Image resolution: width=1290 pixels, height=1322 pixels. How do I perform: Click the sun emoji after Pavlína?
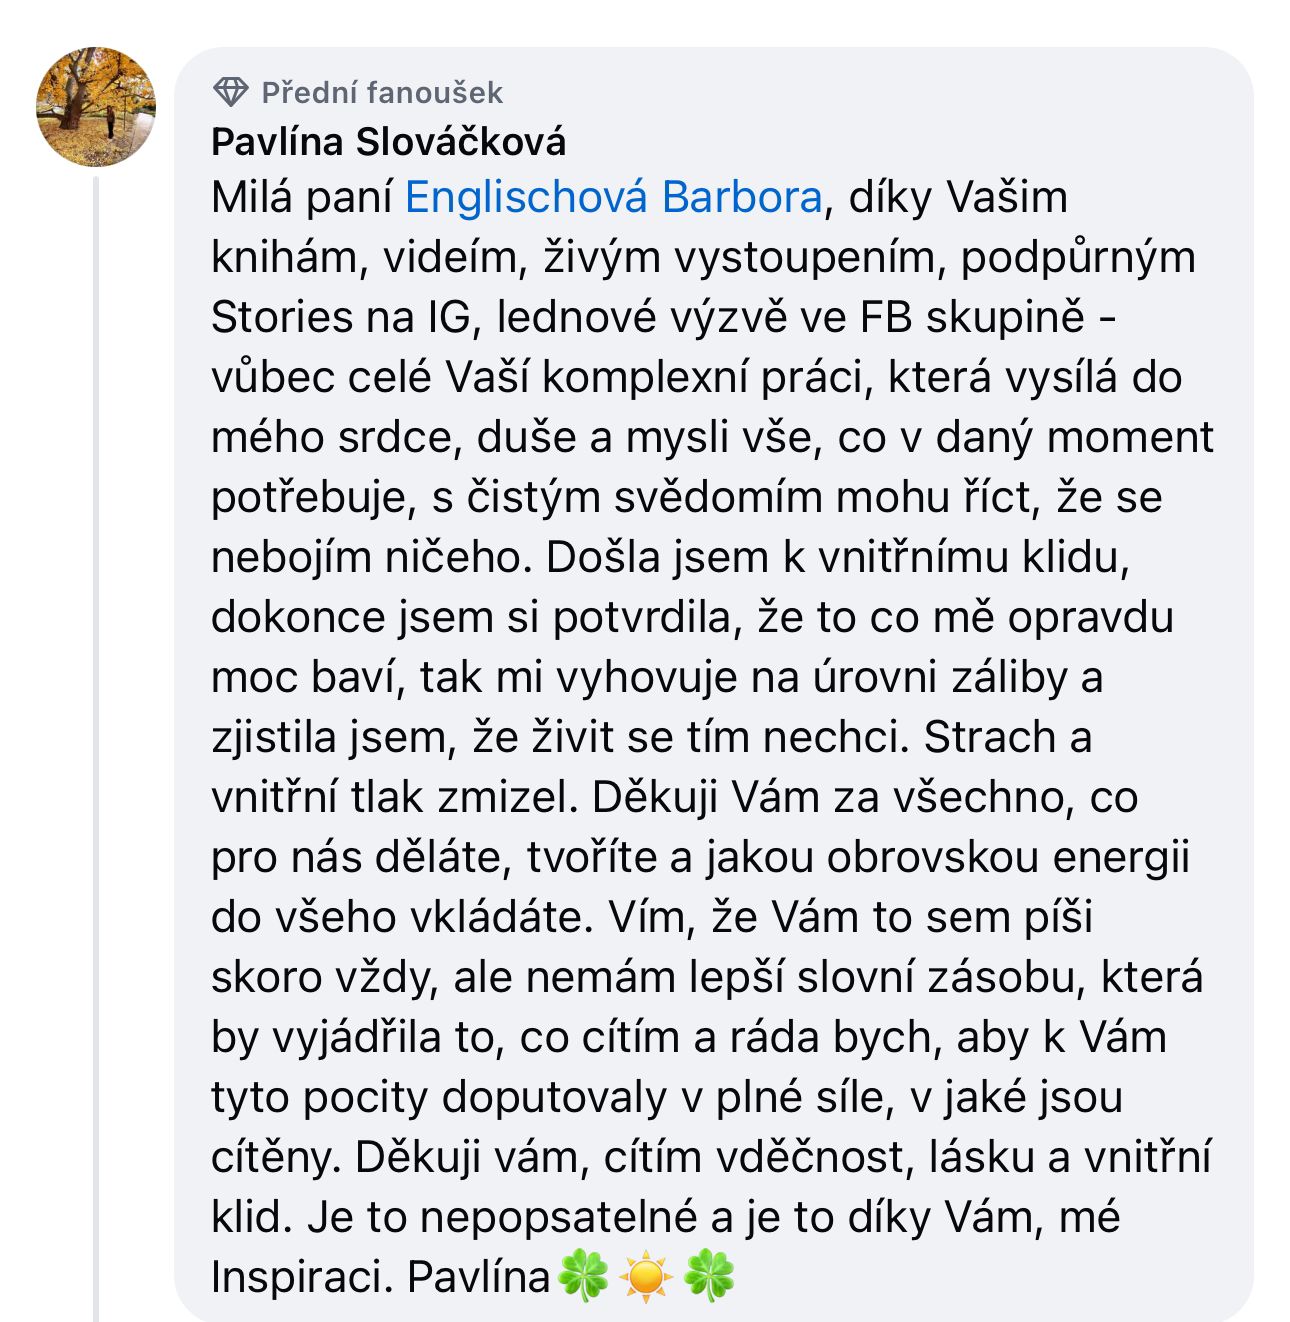[646, 1277]
